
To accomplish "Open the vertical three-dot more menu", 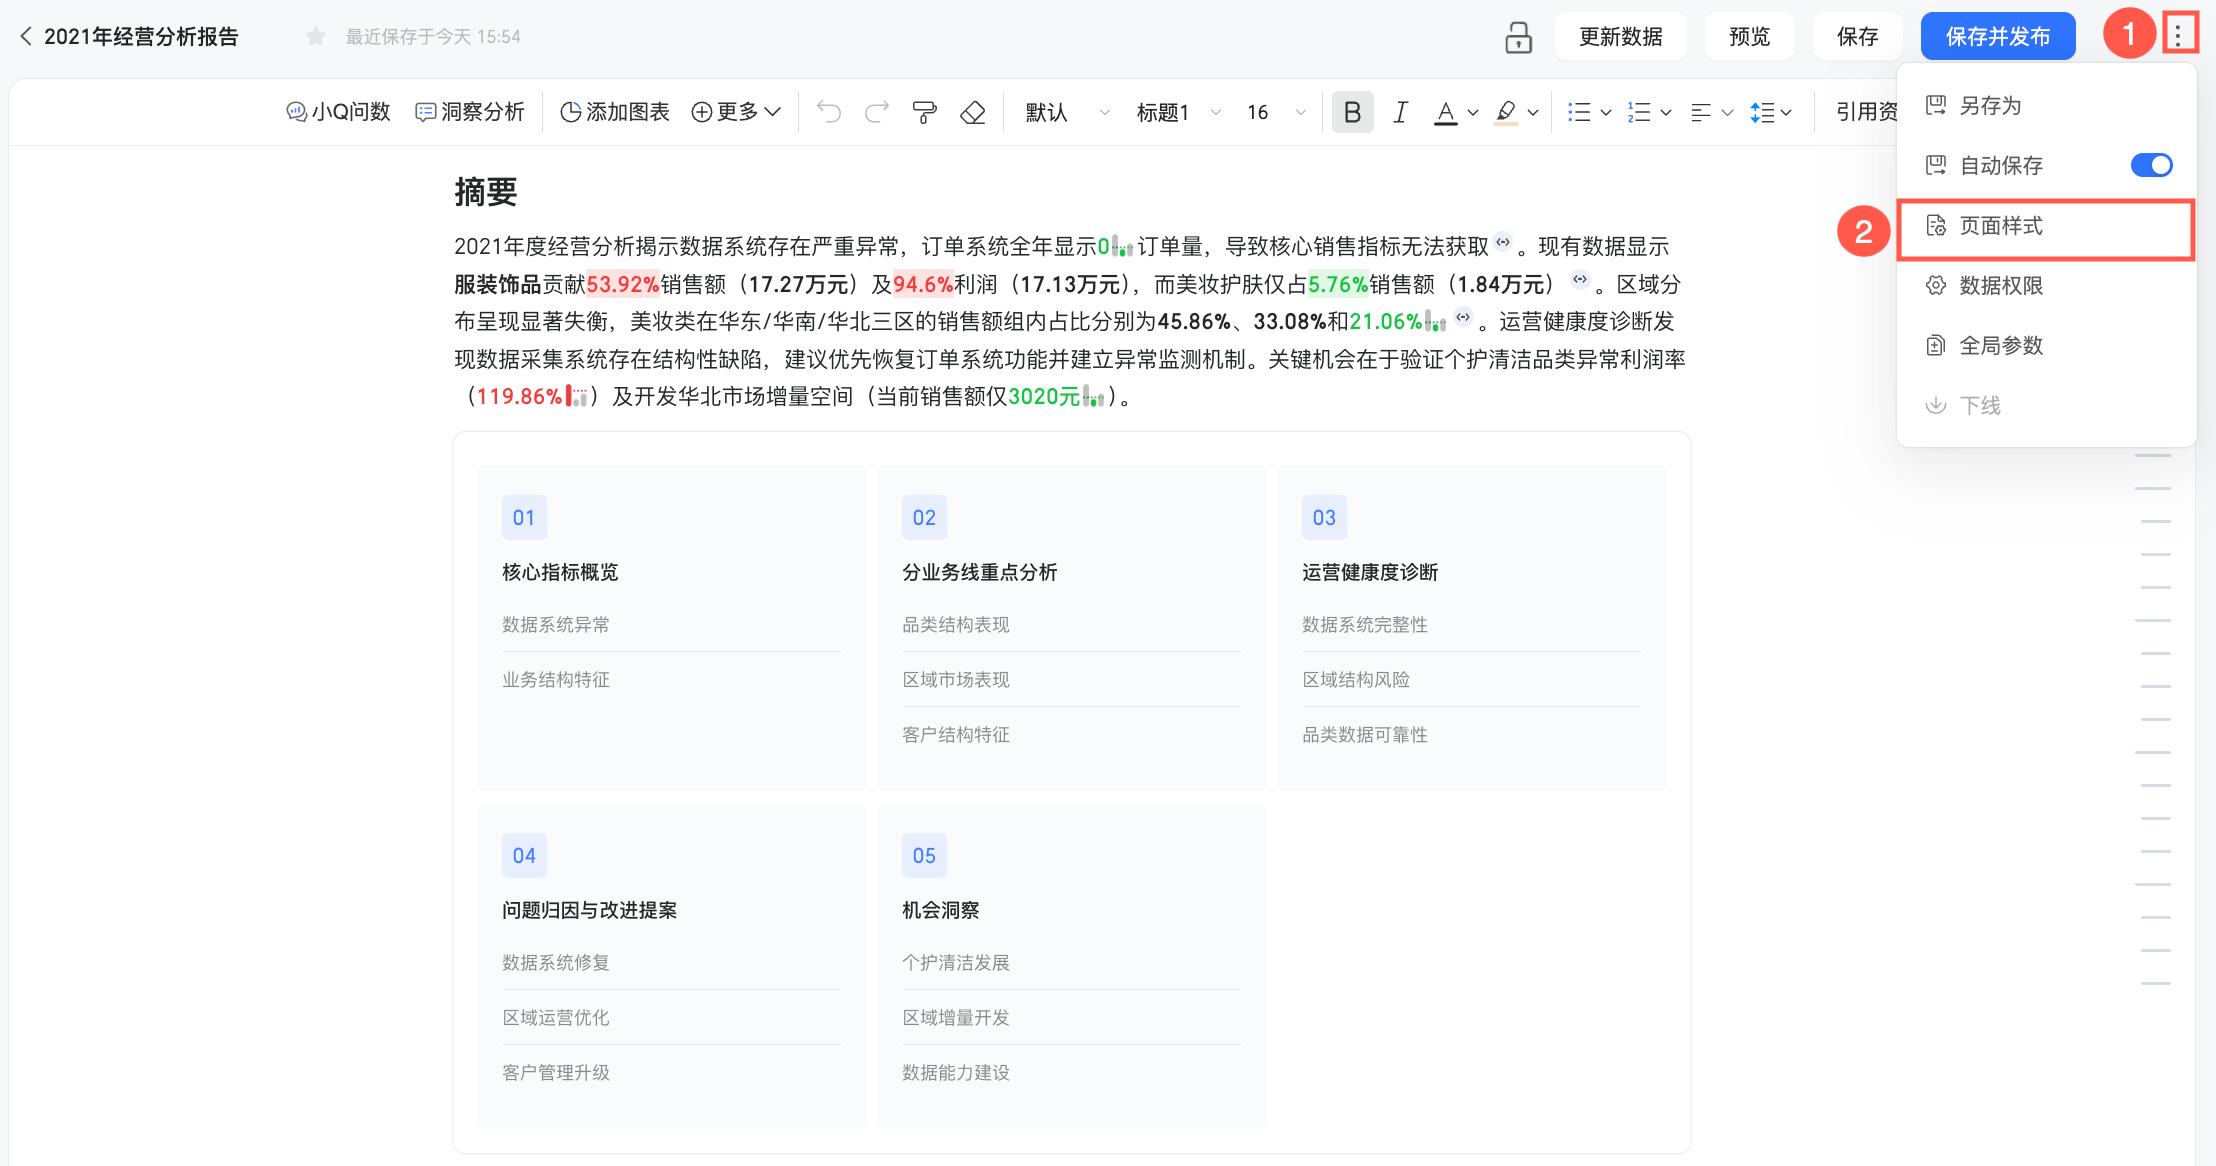I will tap(2178, 35).
